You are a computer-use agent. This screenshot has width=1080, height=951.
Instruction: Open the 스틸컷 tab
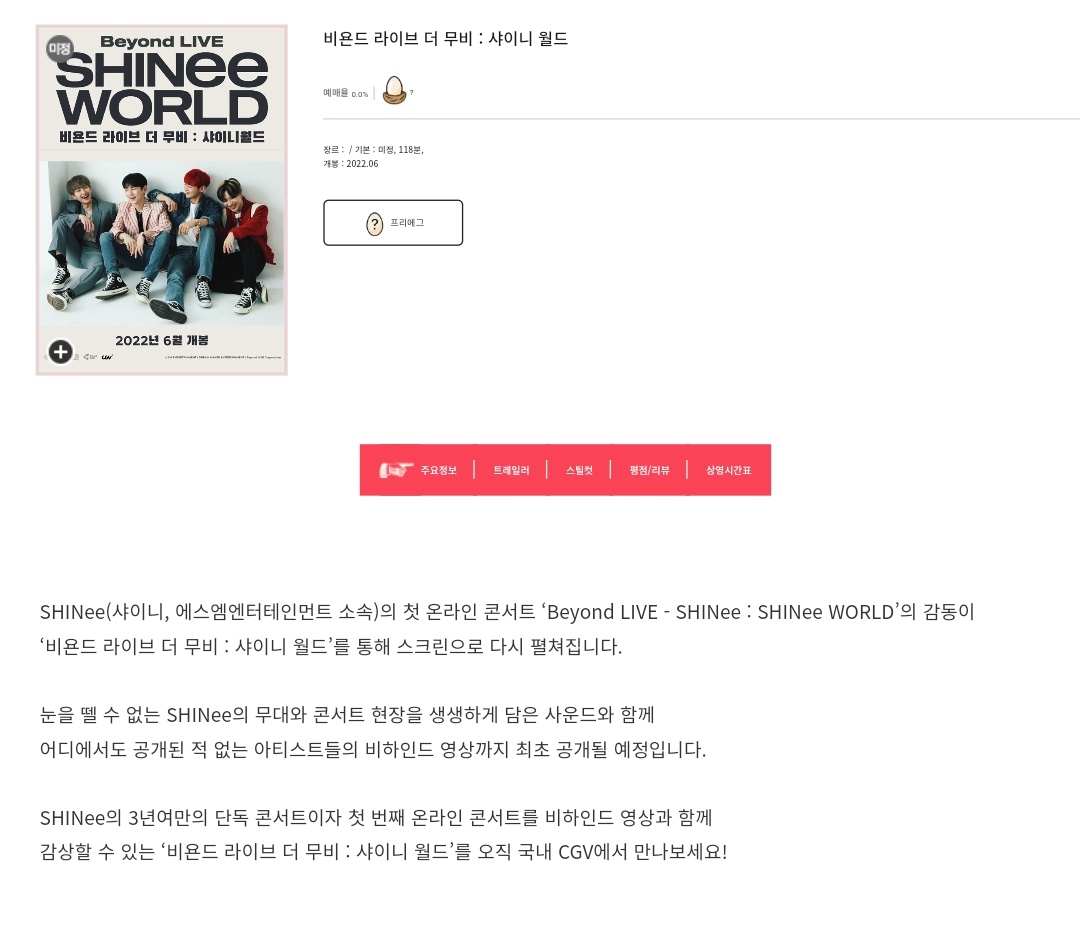pyautogui.click(x=579, y=470)
